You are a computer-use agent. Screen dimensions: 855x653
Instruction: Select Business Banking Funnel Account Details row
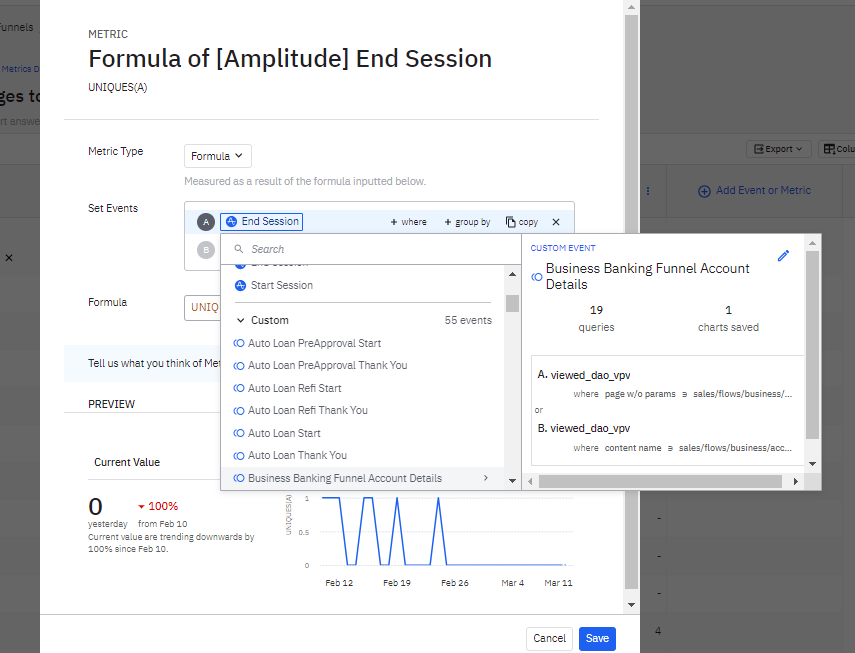click(x=363, y=478)
